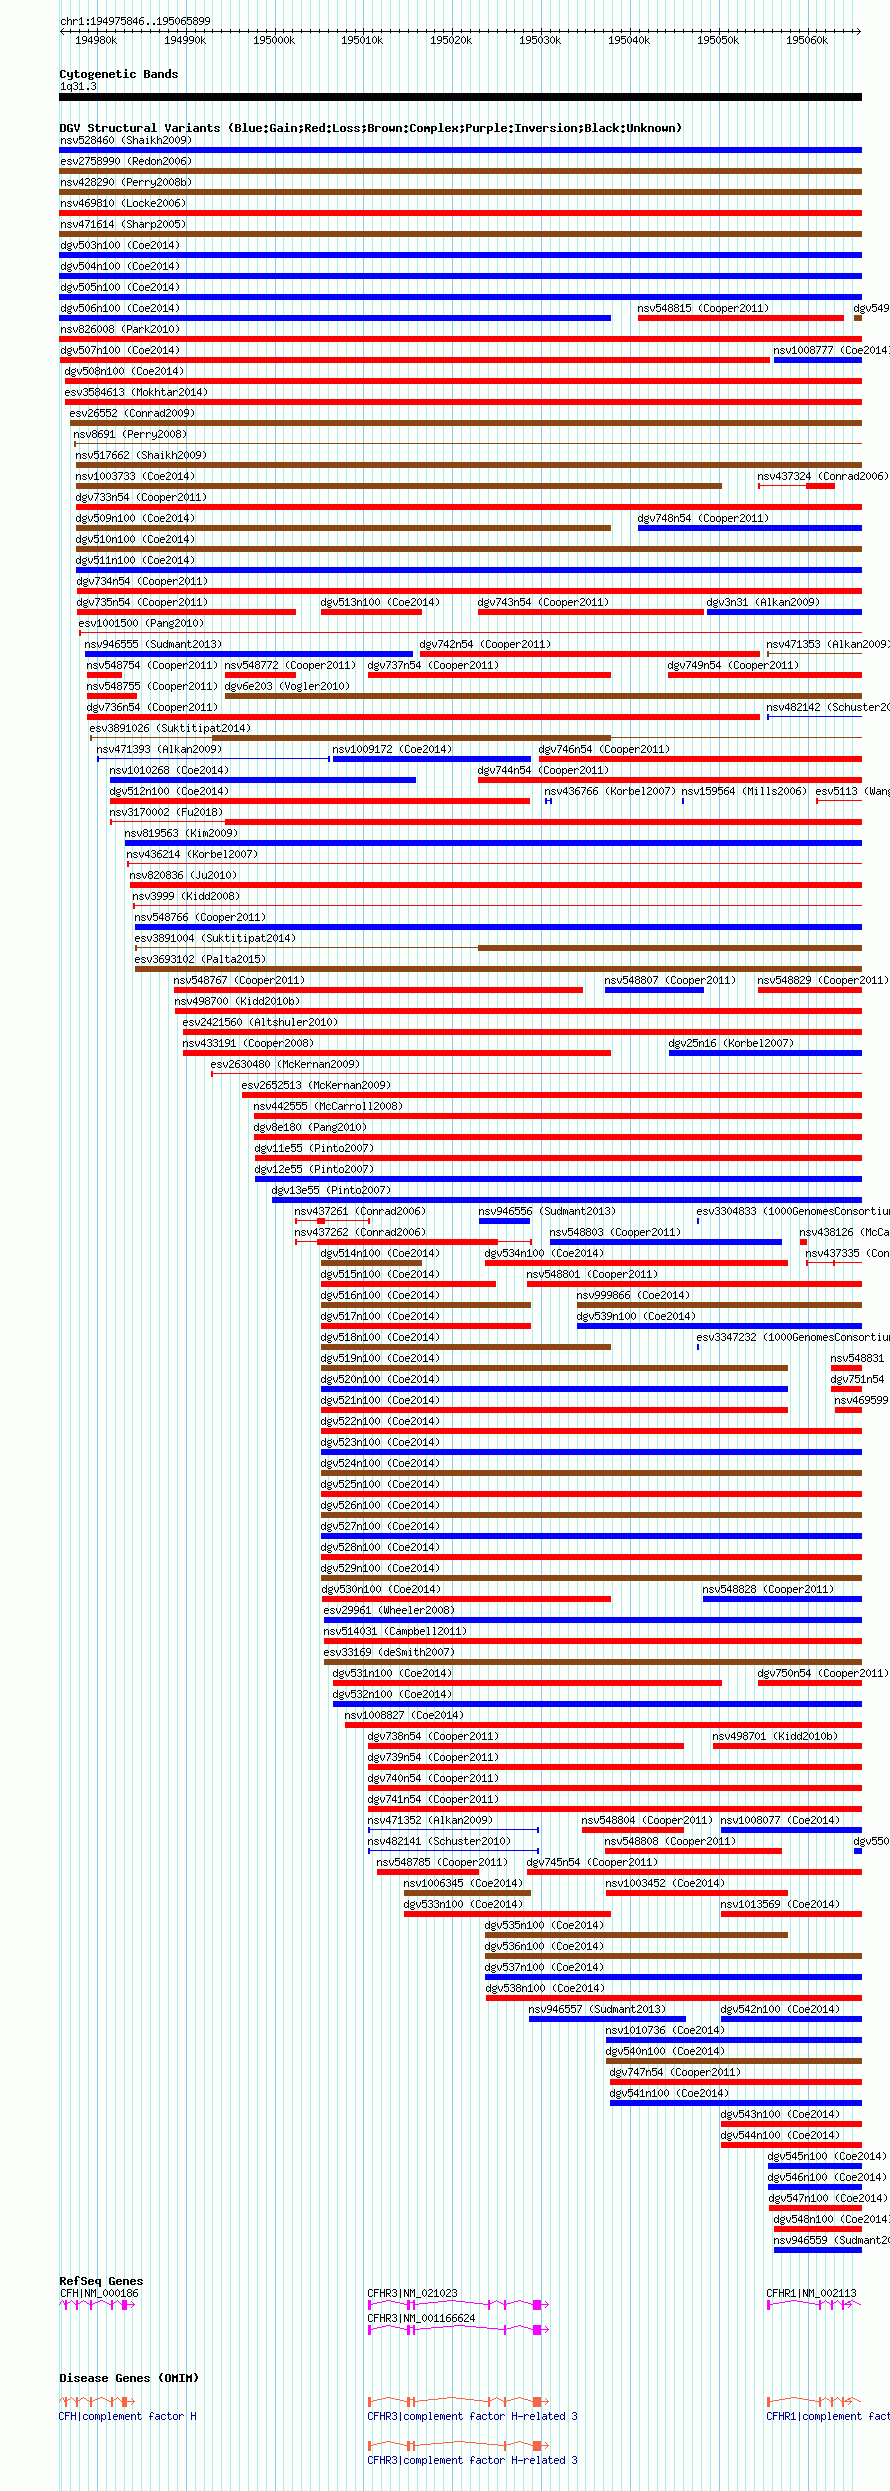Select dgv3n31 (Alkan2009) variant label
This screenshot has width=890, height=2491.
point(763,602)
